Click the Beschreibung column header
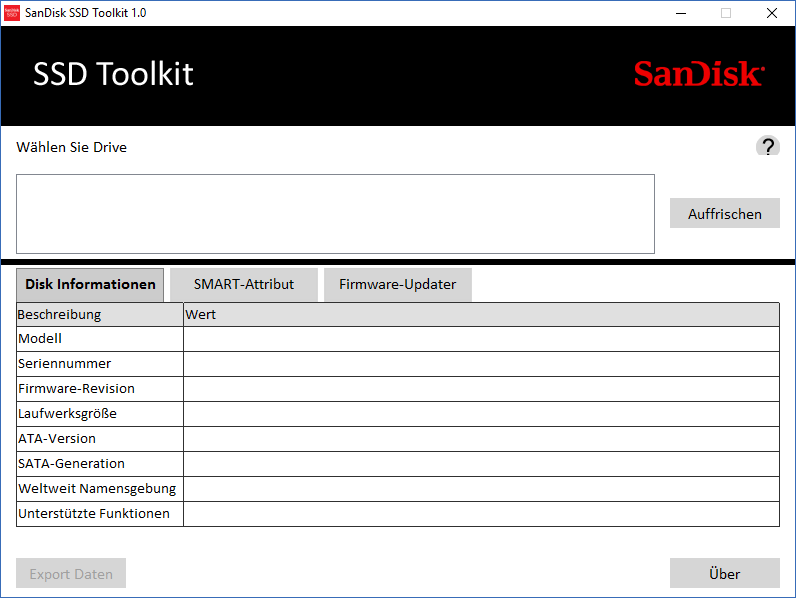 pyautogui.click(x=100, y=314)
